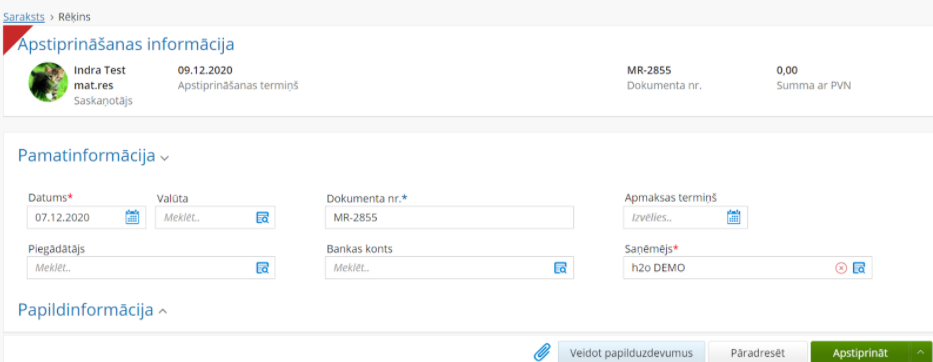Viewport: 933px width, 362px height.
Task: Click the paperclip attachment icon
Action: (541, 352)
